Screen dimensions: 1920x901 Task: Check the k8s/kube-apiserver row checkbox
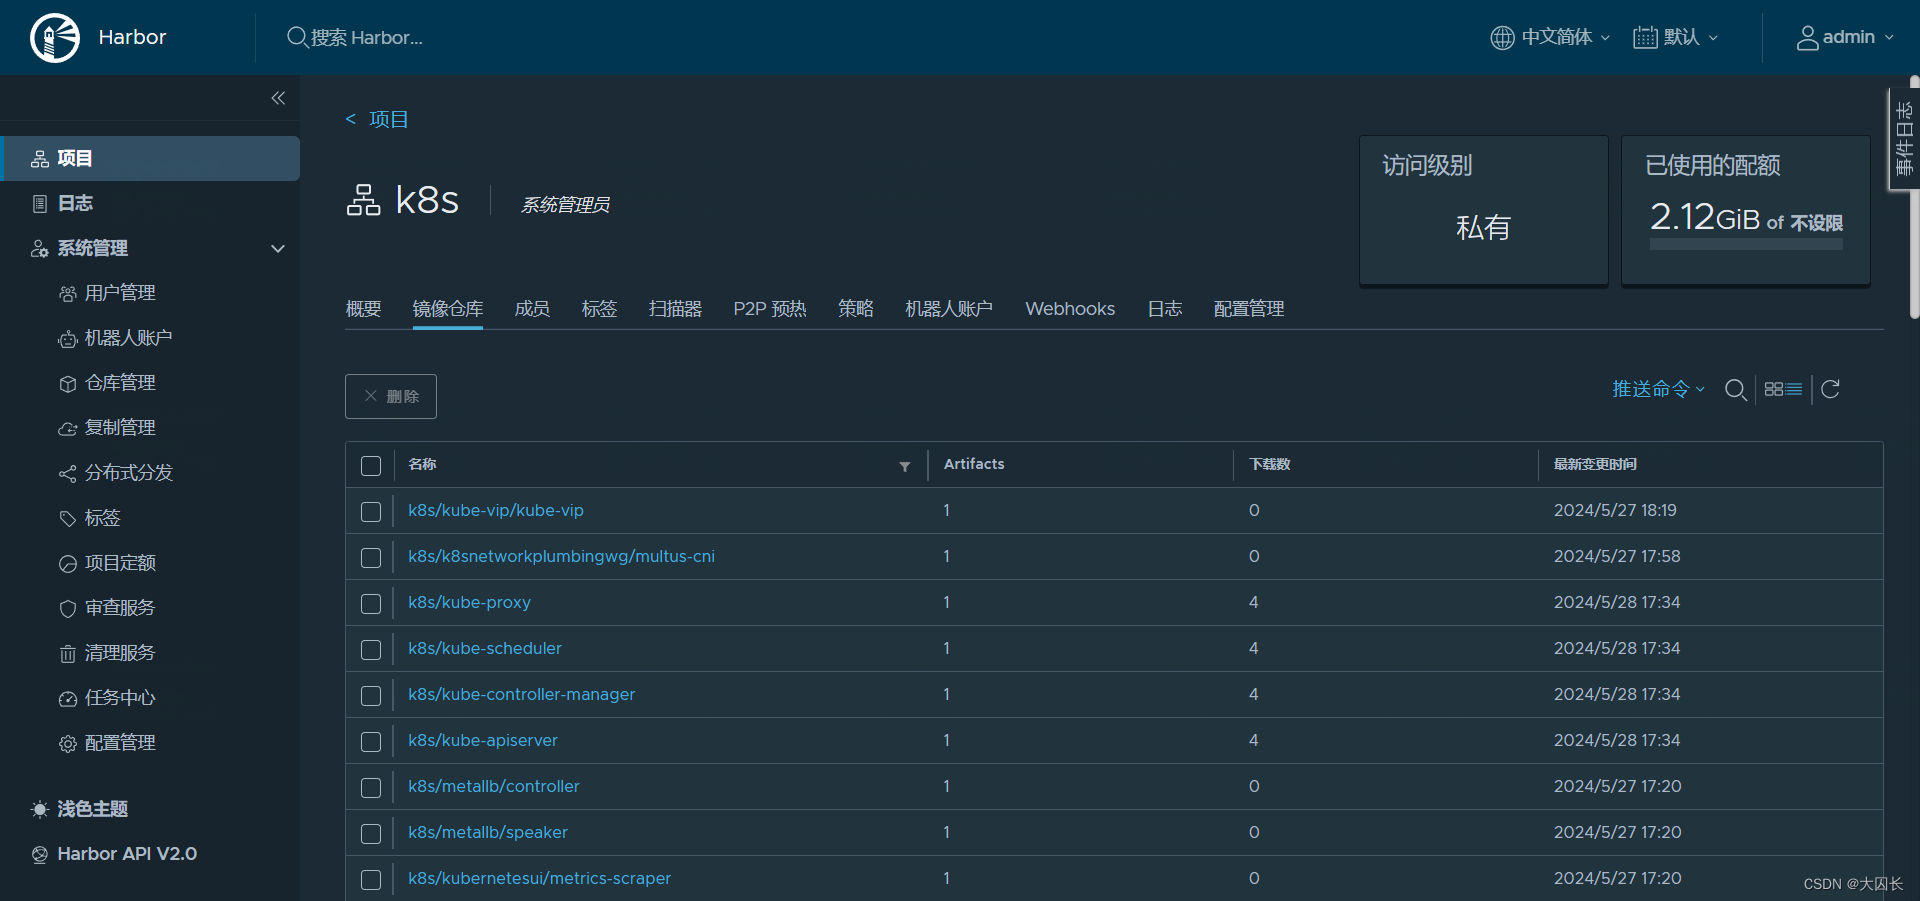[x=371, y=742]
